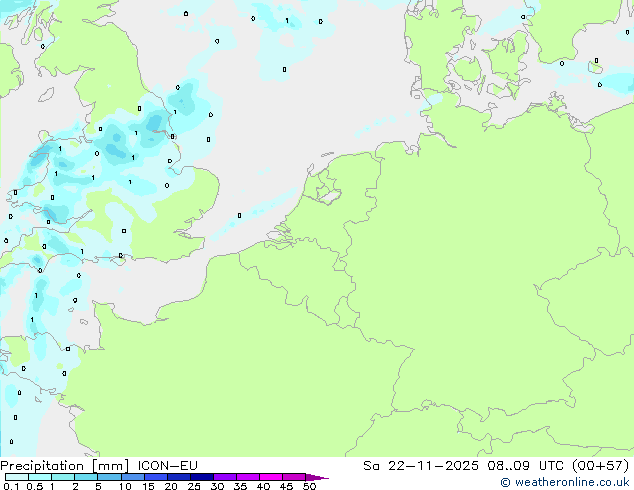The width and height of the screenshot is (634, 490).
Task: Click the 0.5–1 mm legend color swatch
Action: coord(40,477)
